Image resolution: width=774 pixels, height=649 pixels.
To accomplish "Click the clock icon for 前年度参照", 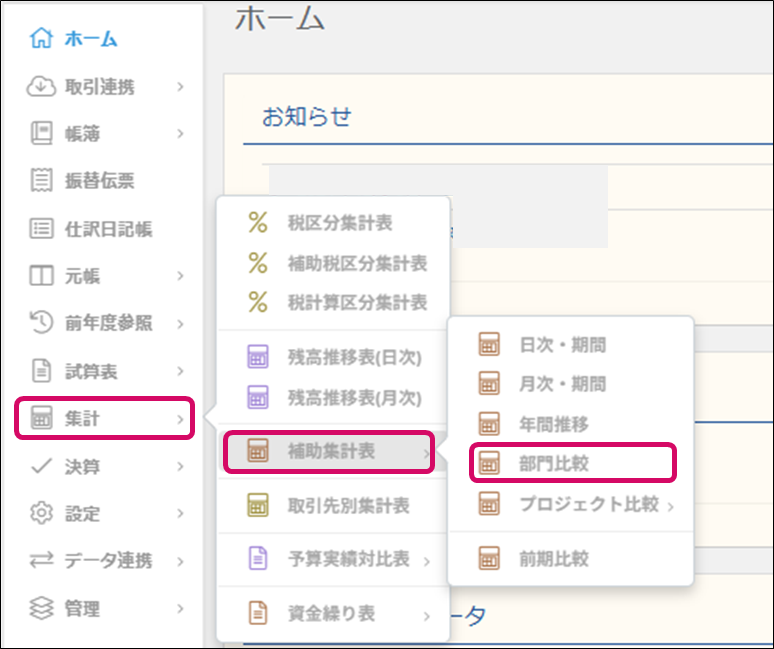I will coord(41,323).
